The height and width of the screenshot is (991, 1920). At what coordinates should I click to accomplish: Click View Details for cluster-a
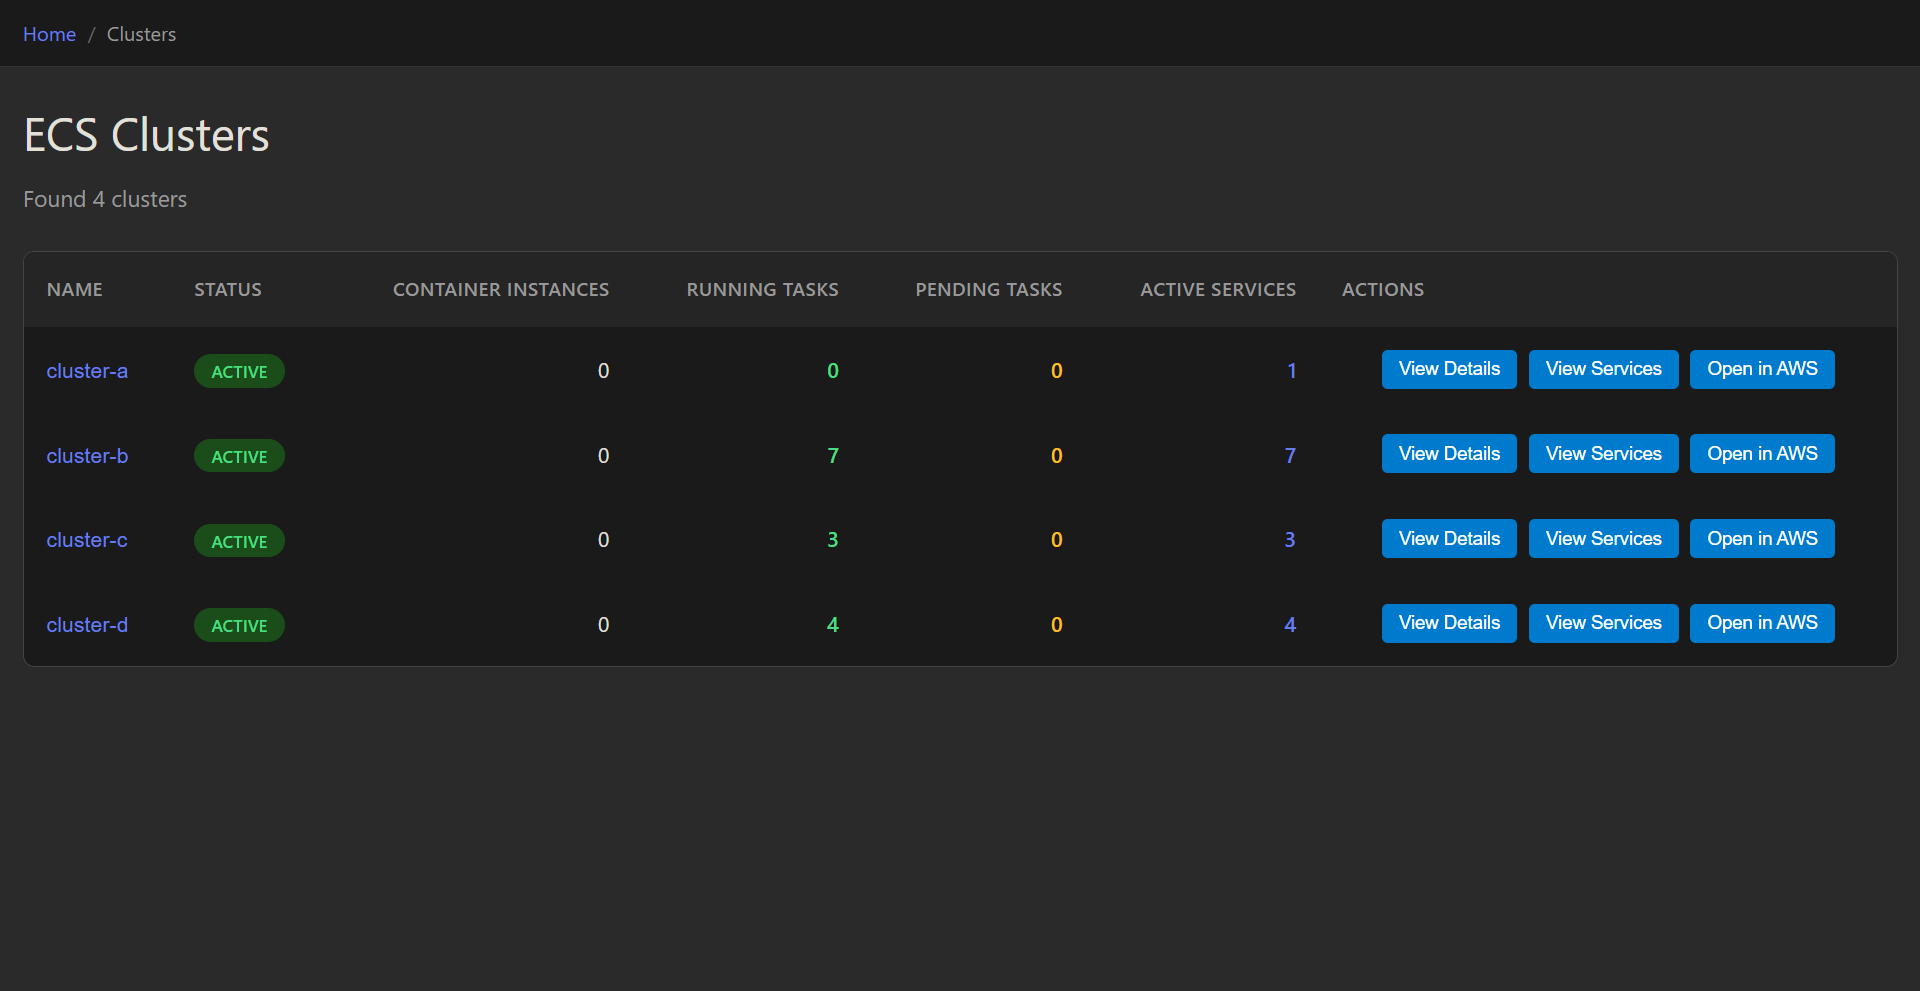[x=1449, y=369]
